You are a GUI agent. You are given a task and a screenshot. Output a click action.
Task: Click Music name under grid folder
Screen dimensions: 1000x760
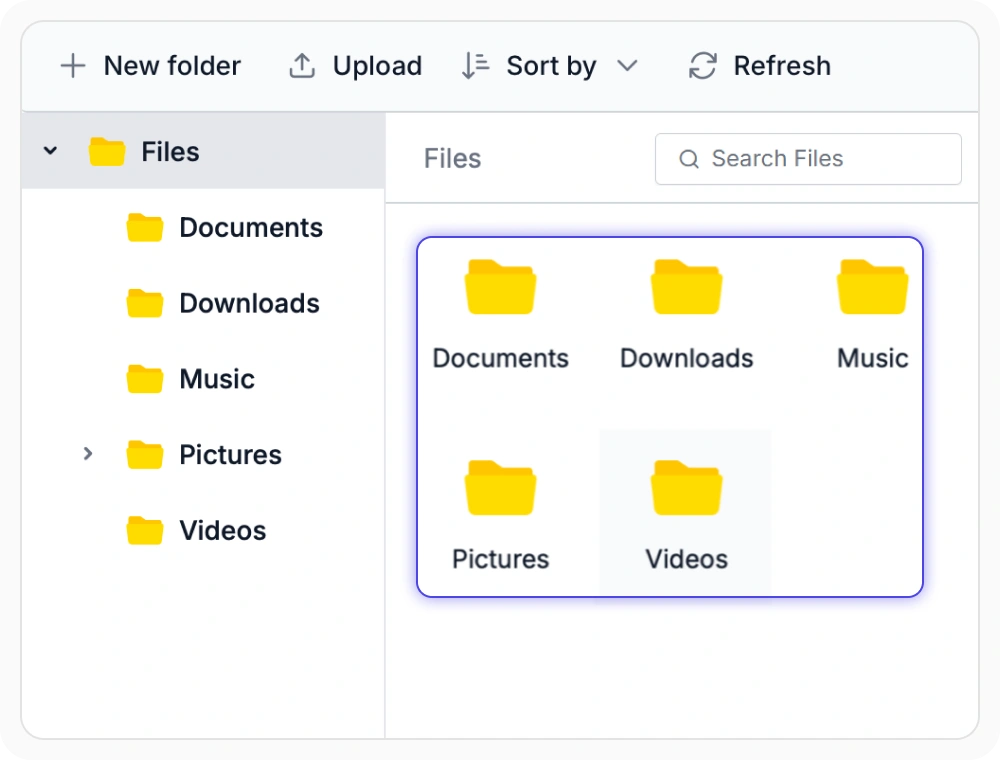pyautogui.click(x=873, y=358)
